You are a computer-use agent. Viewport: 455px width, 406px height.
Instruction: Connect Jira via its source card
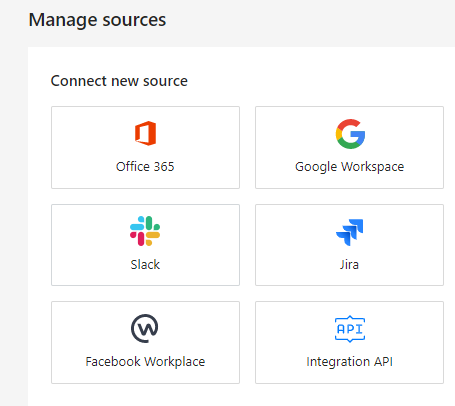[x=349, y=245]
